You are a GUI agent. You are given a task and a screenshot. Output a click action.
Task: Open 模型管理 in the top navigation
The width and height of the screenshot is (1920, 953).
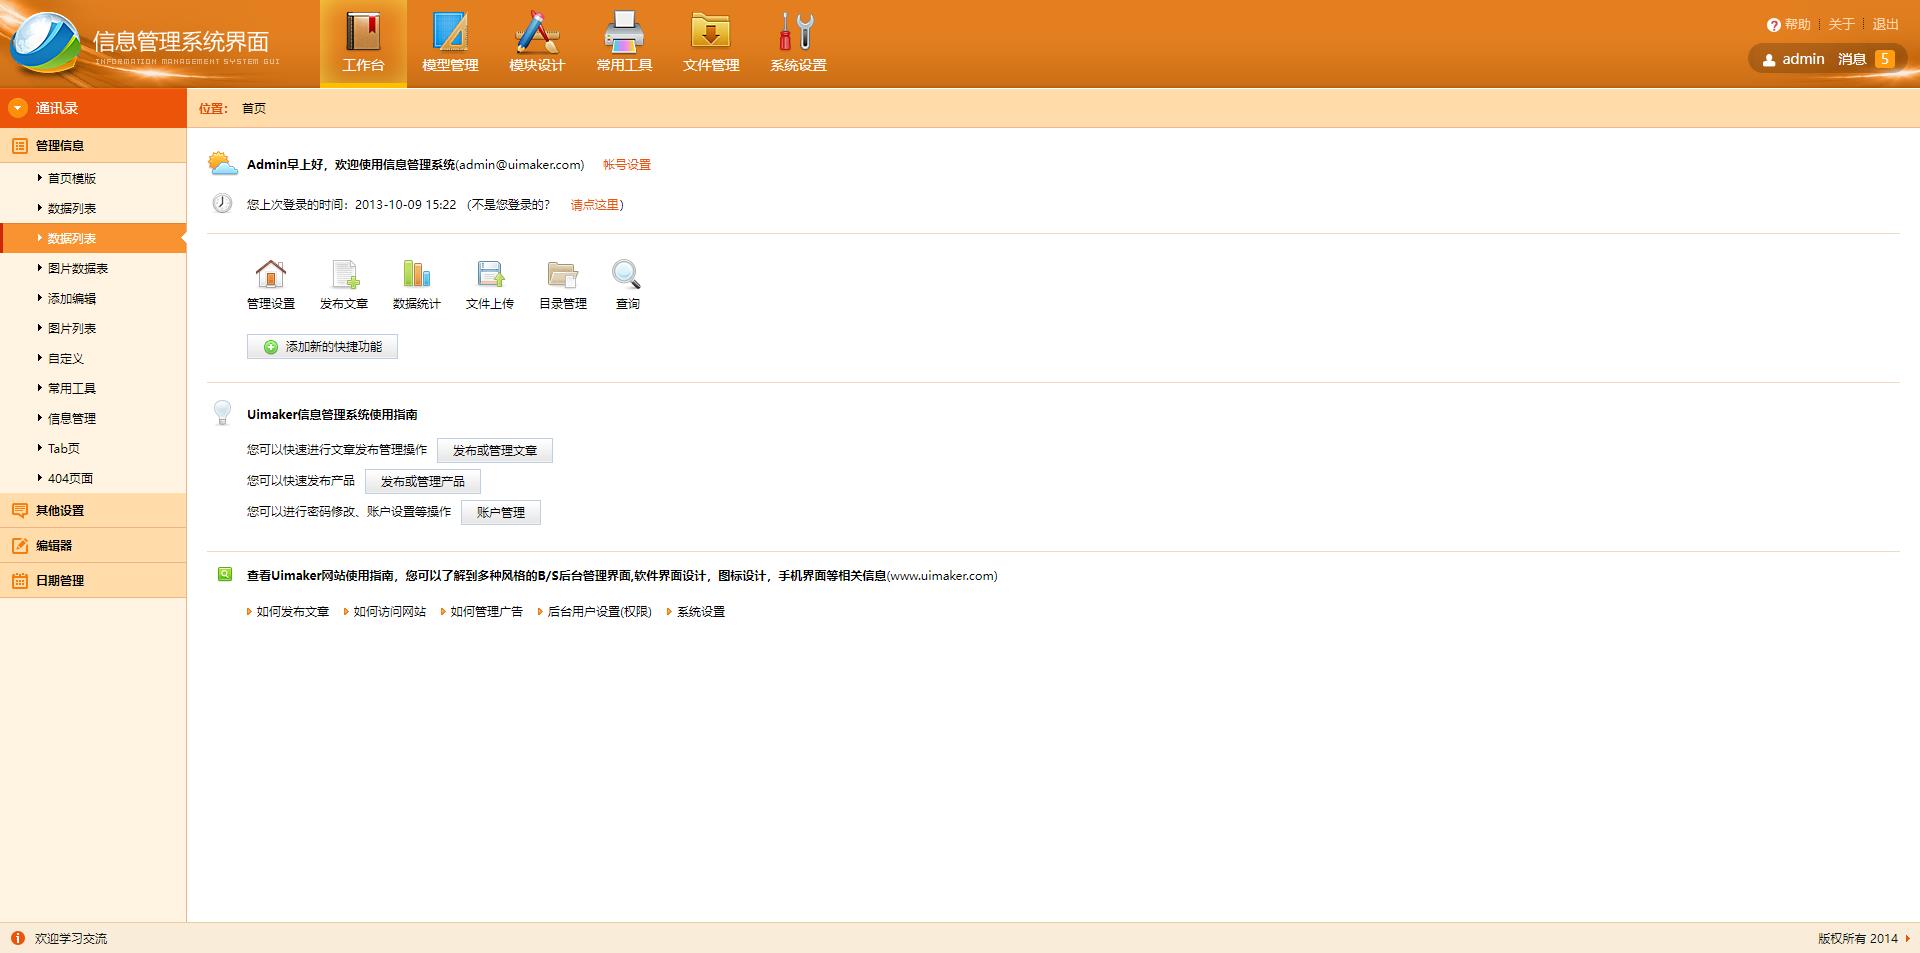coord(450,43)
